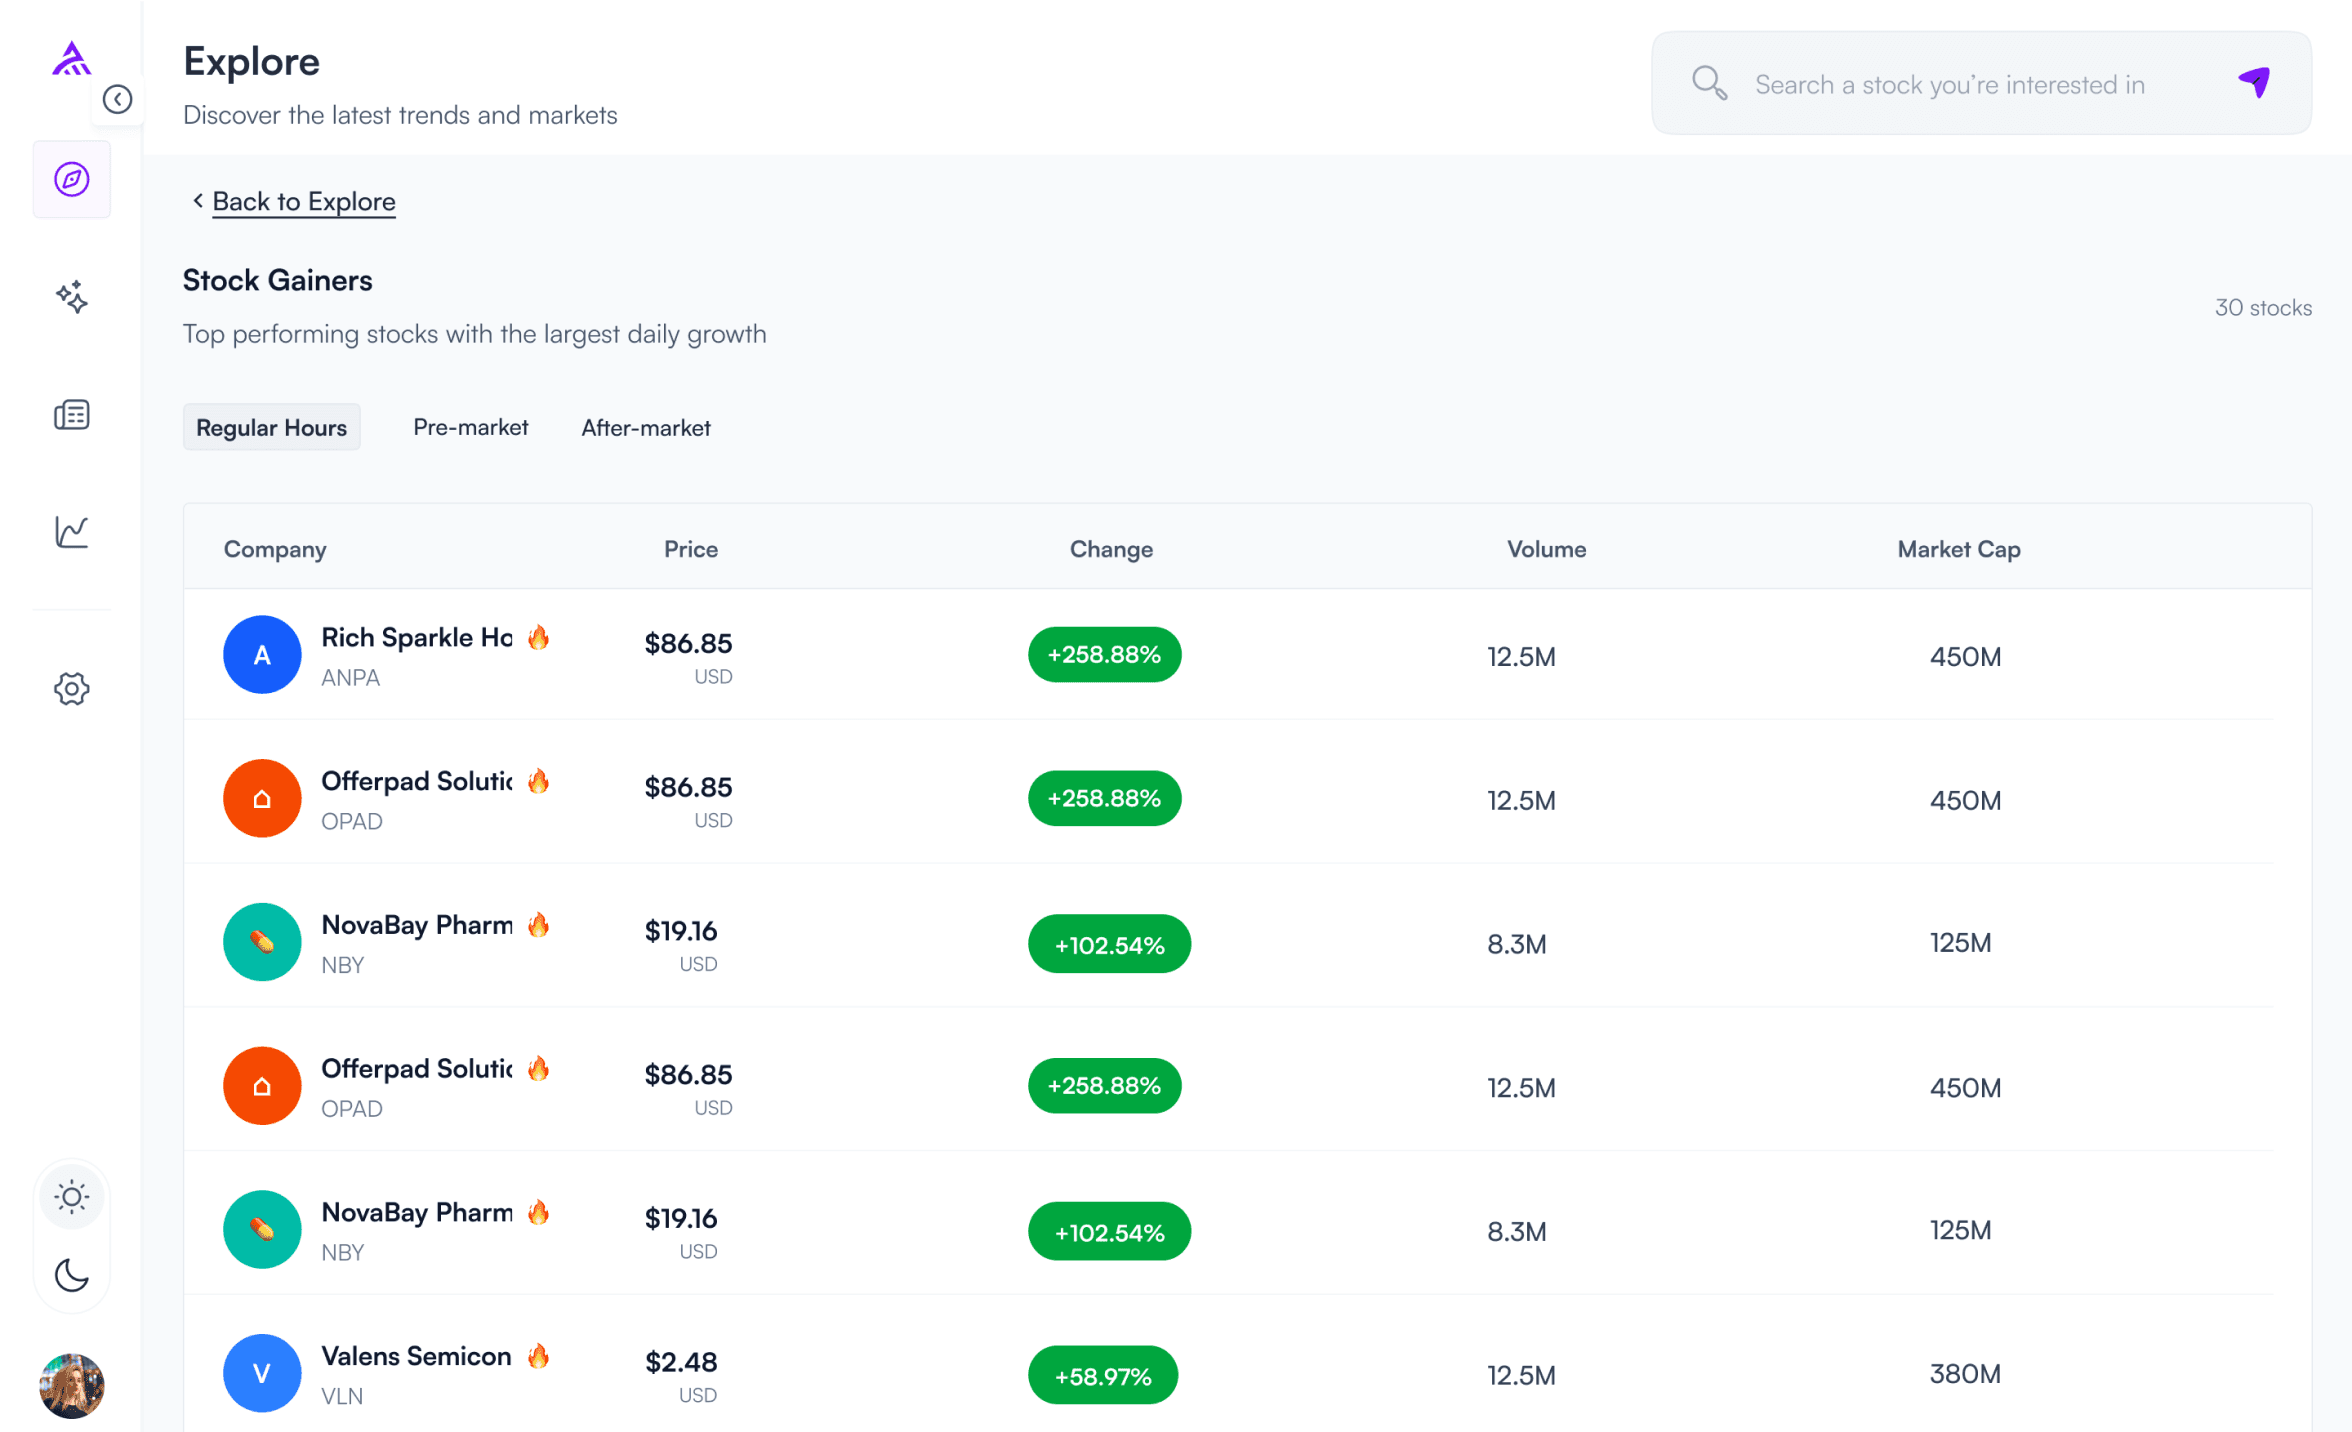Screen dimensions: 2352x1432
Task: Click the stock search input field
Action: point(1950,85)
